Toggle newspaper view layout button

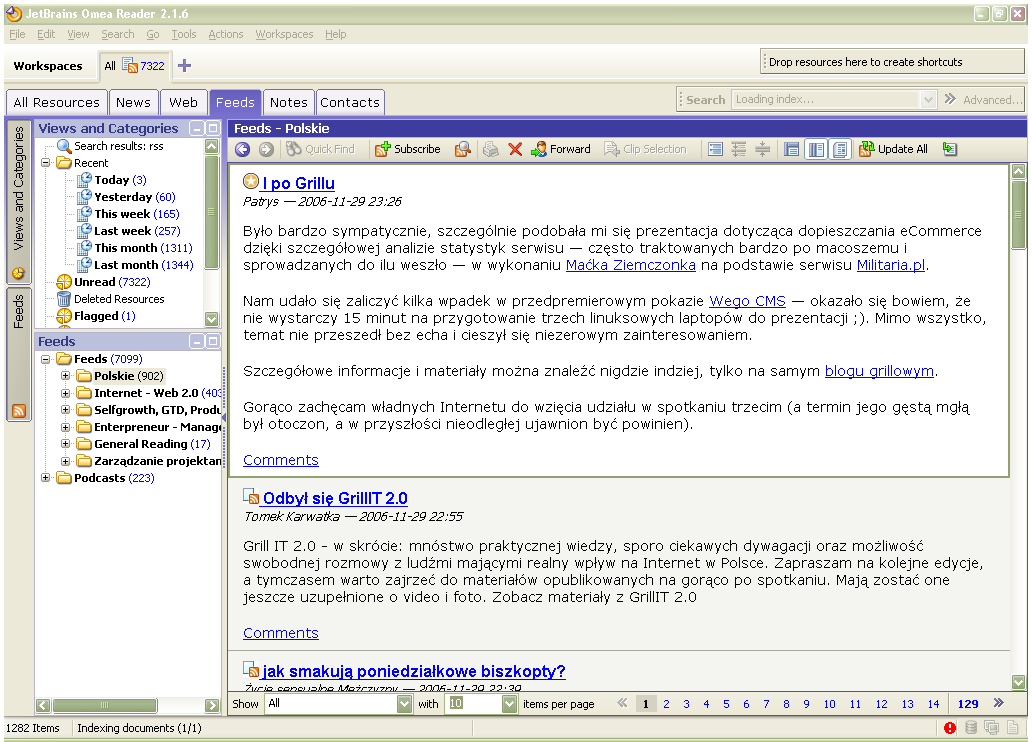(840, 149)
